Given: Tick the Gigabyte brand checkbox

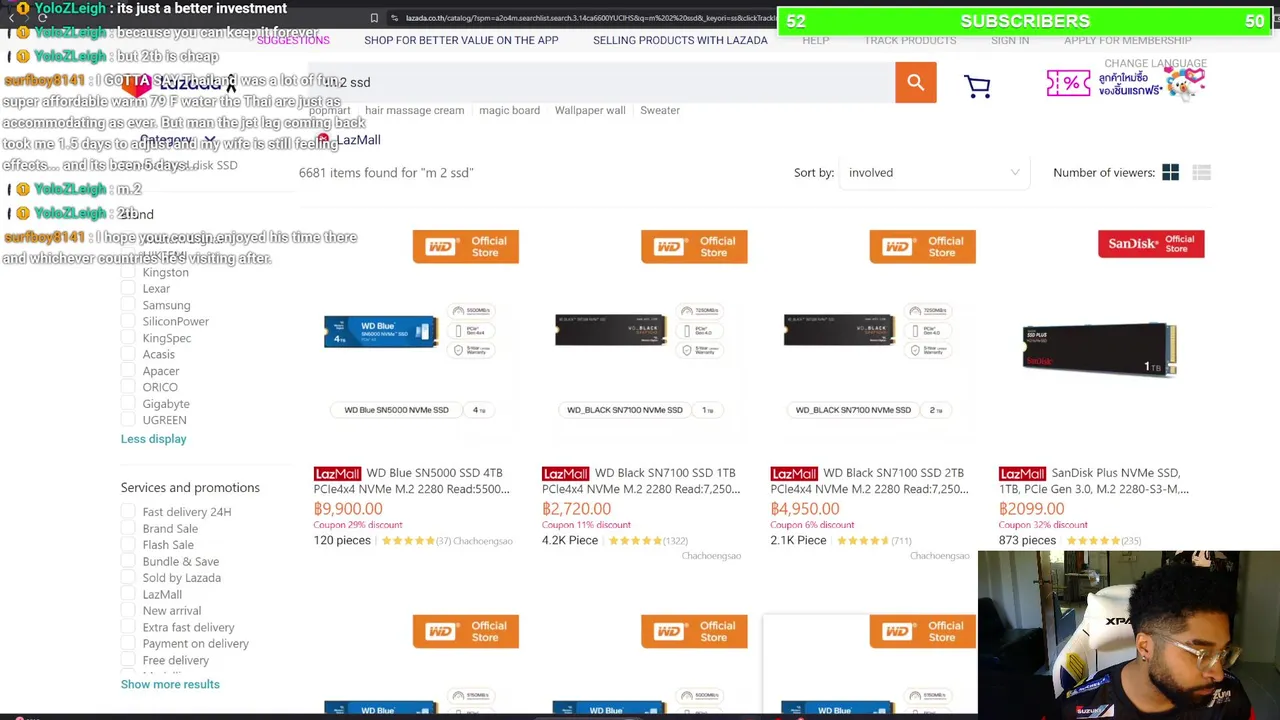Looking at the screenshot, I should (128, 404).
